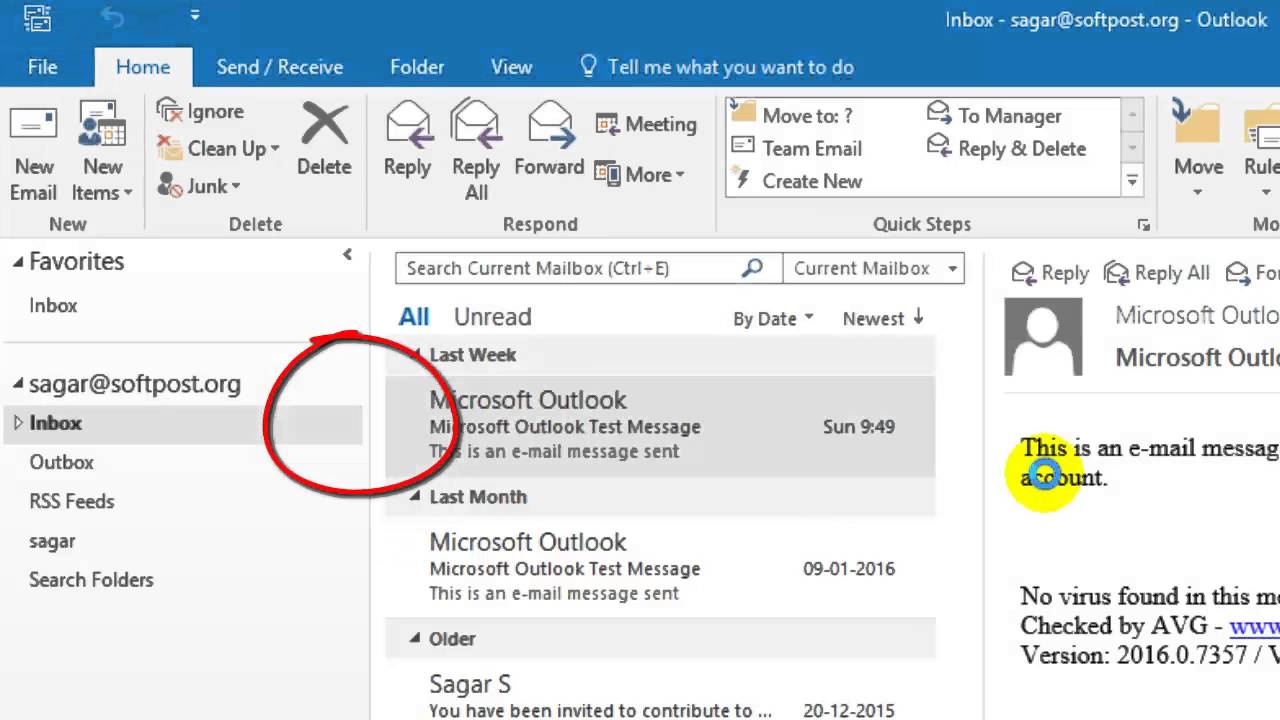Image resolution: width=1280 pixels, height=720 pixels.
Task: Click the Delete X icon
Action: point(324,126)
